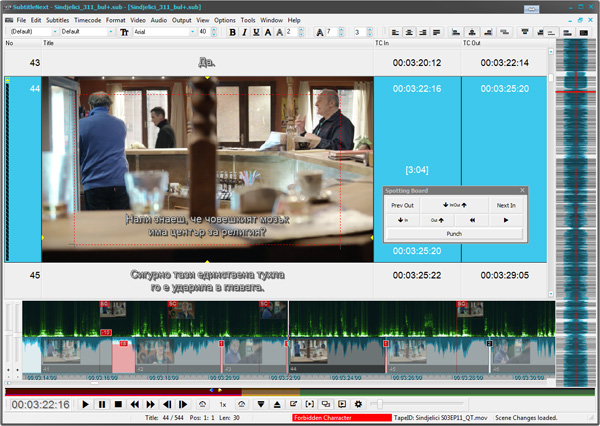Pause the video playback
This screenshot has height=426, width=600.
click(102, 404)
